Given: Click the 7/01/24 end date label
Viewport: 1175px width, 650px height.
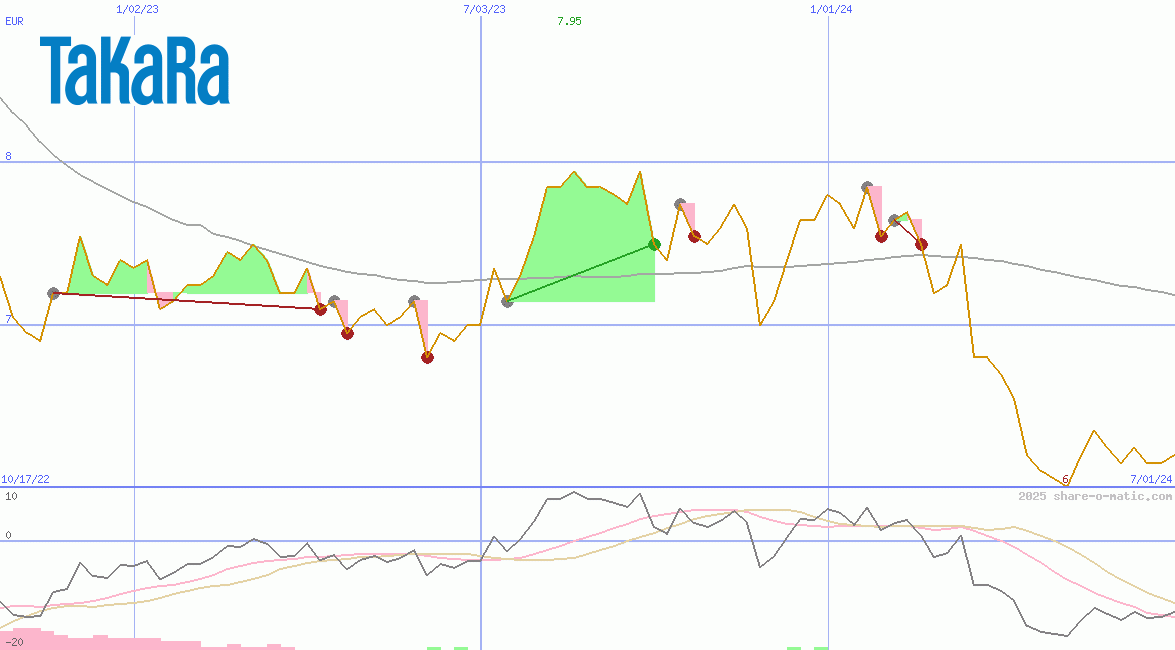Looking at the screenshot, I should coord(1150,480).
